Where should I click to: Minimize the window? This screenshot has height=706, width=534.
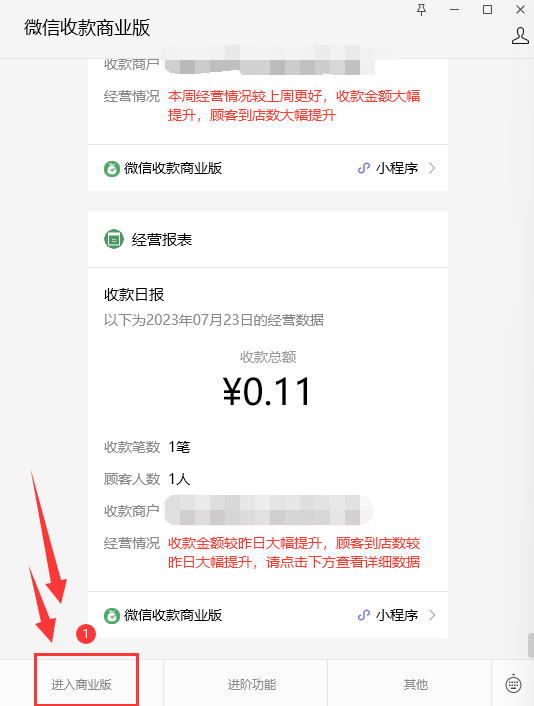pos(455,9)
